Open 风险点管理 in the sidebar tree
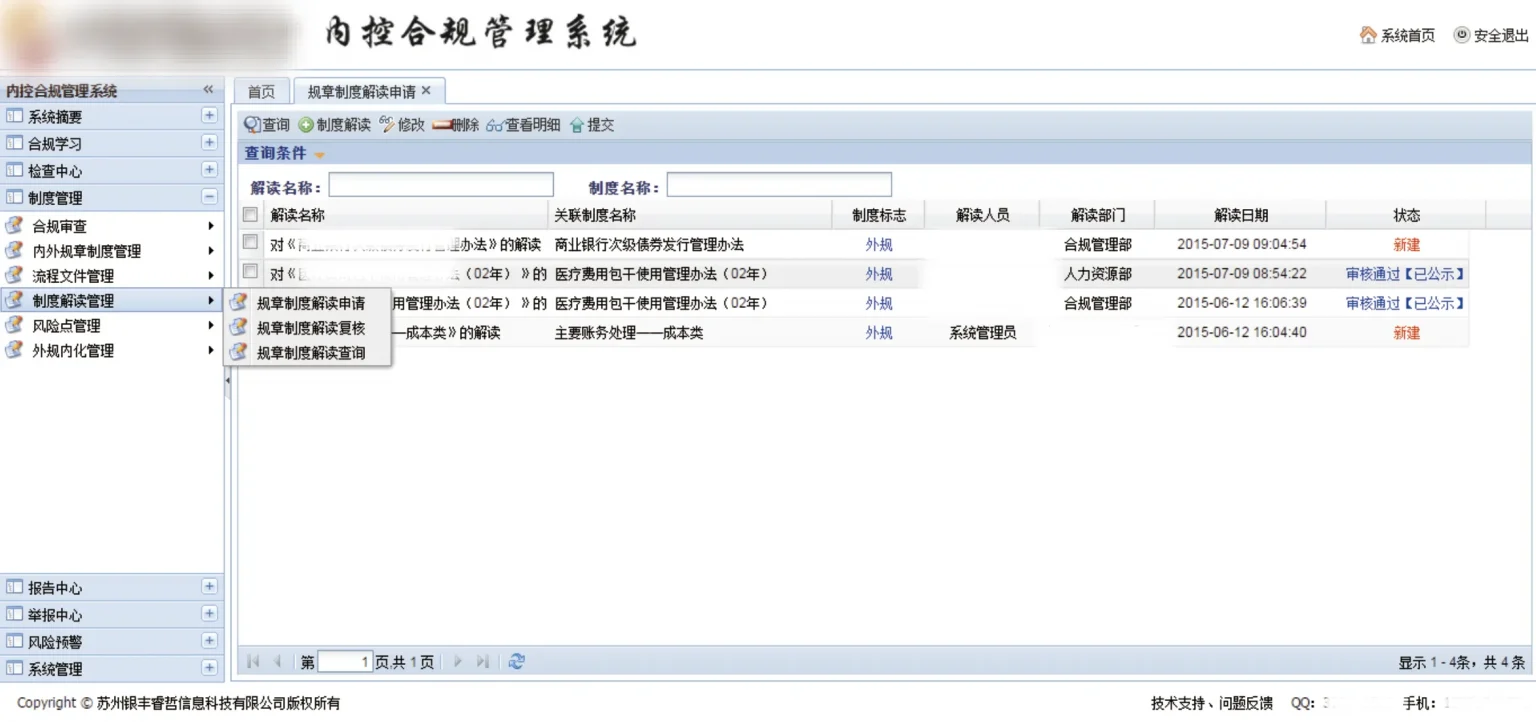The image size is (1536, 722). pos(66,325)
